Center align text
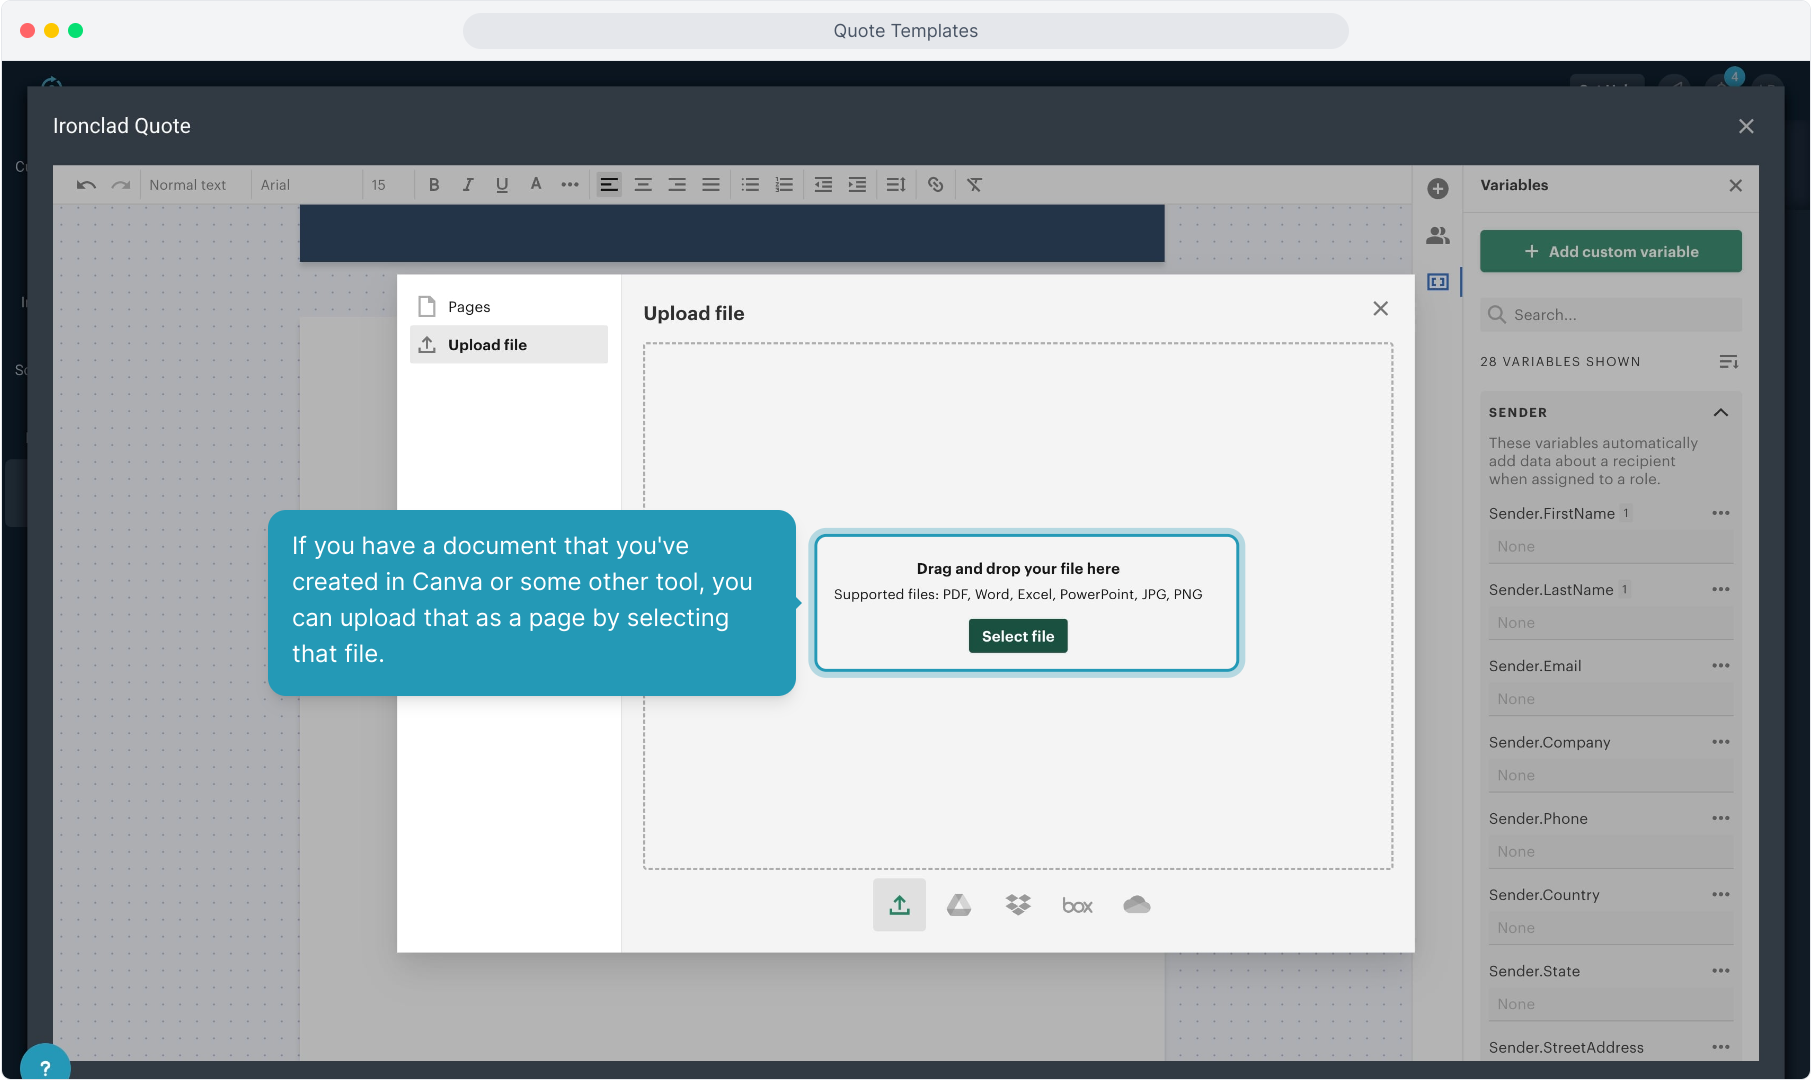Screen dimensions: 1812x1080 pos(643,185)
